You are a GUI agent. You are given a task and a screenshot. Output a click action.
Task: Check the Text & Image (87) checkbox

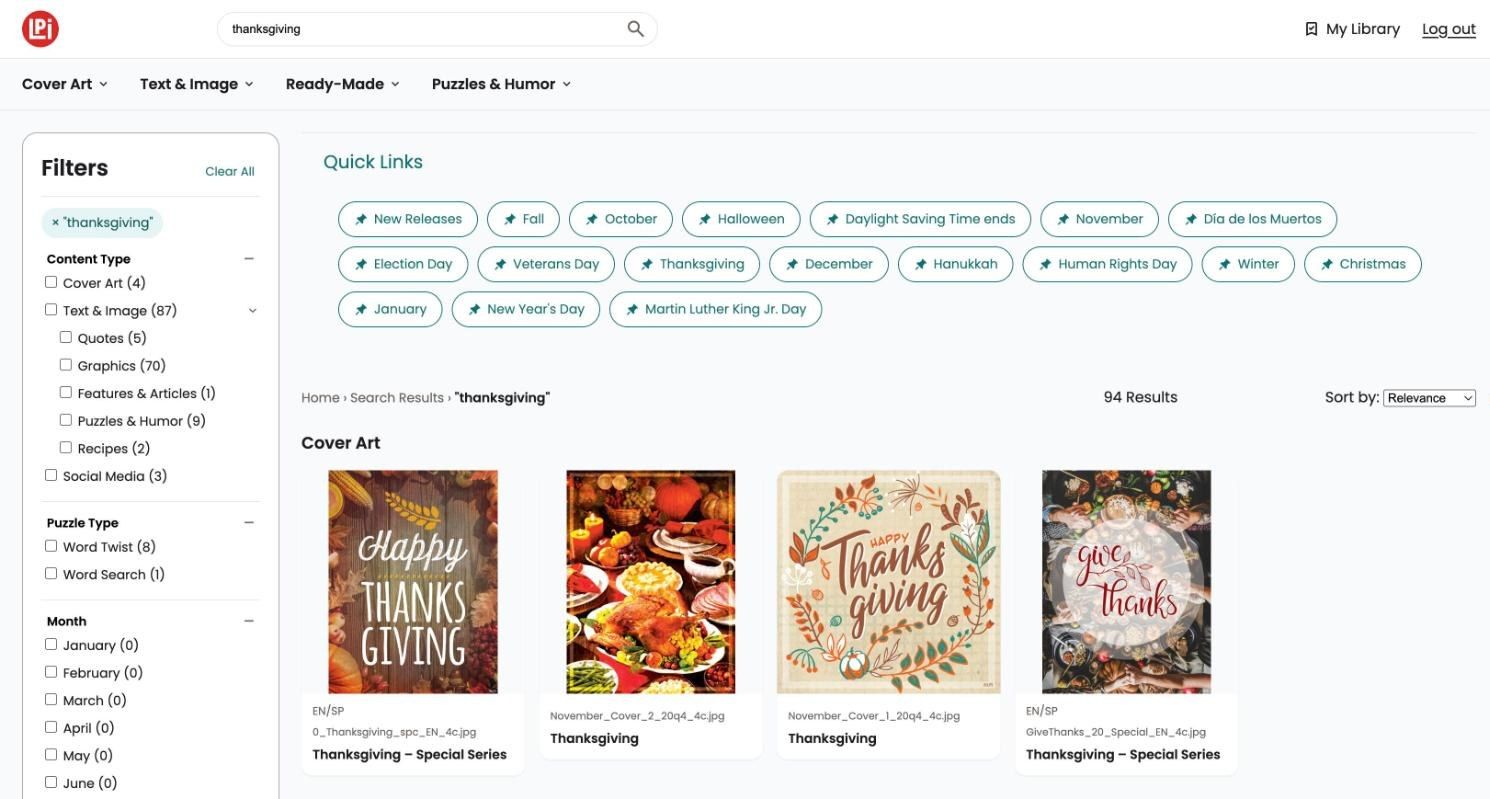click(x=51, y=310)
